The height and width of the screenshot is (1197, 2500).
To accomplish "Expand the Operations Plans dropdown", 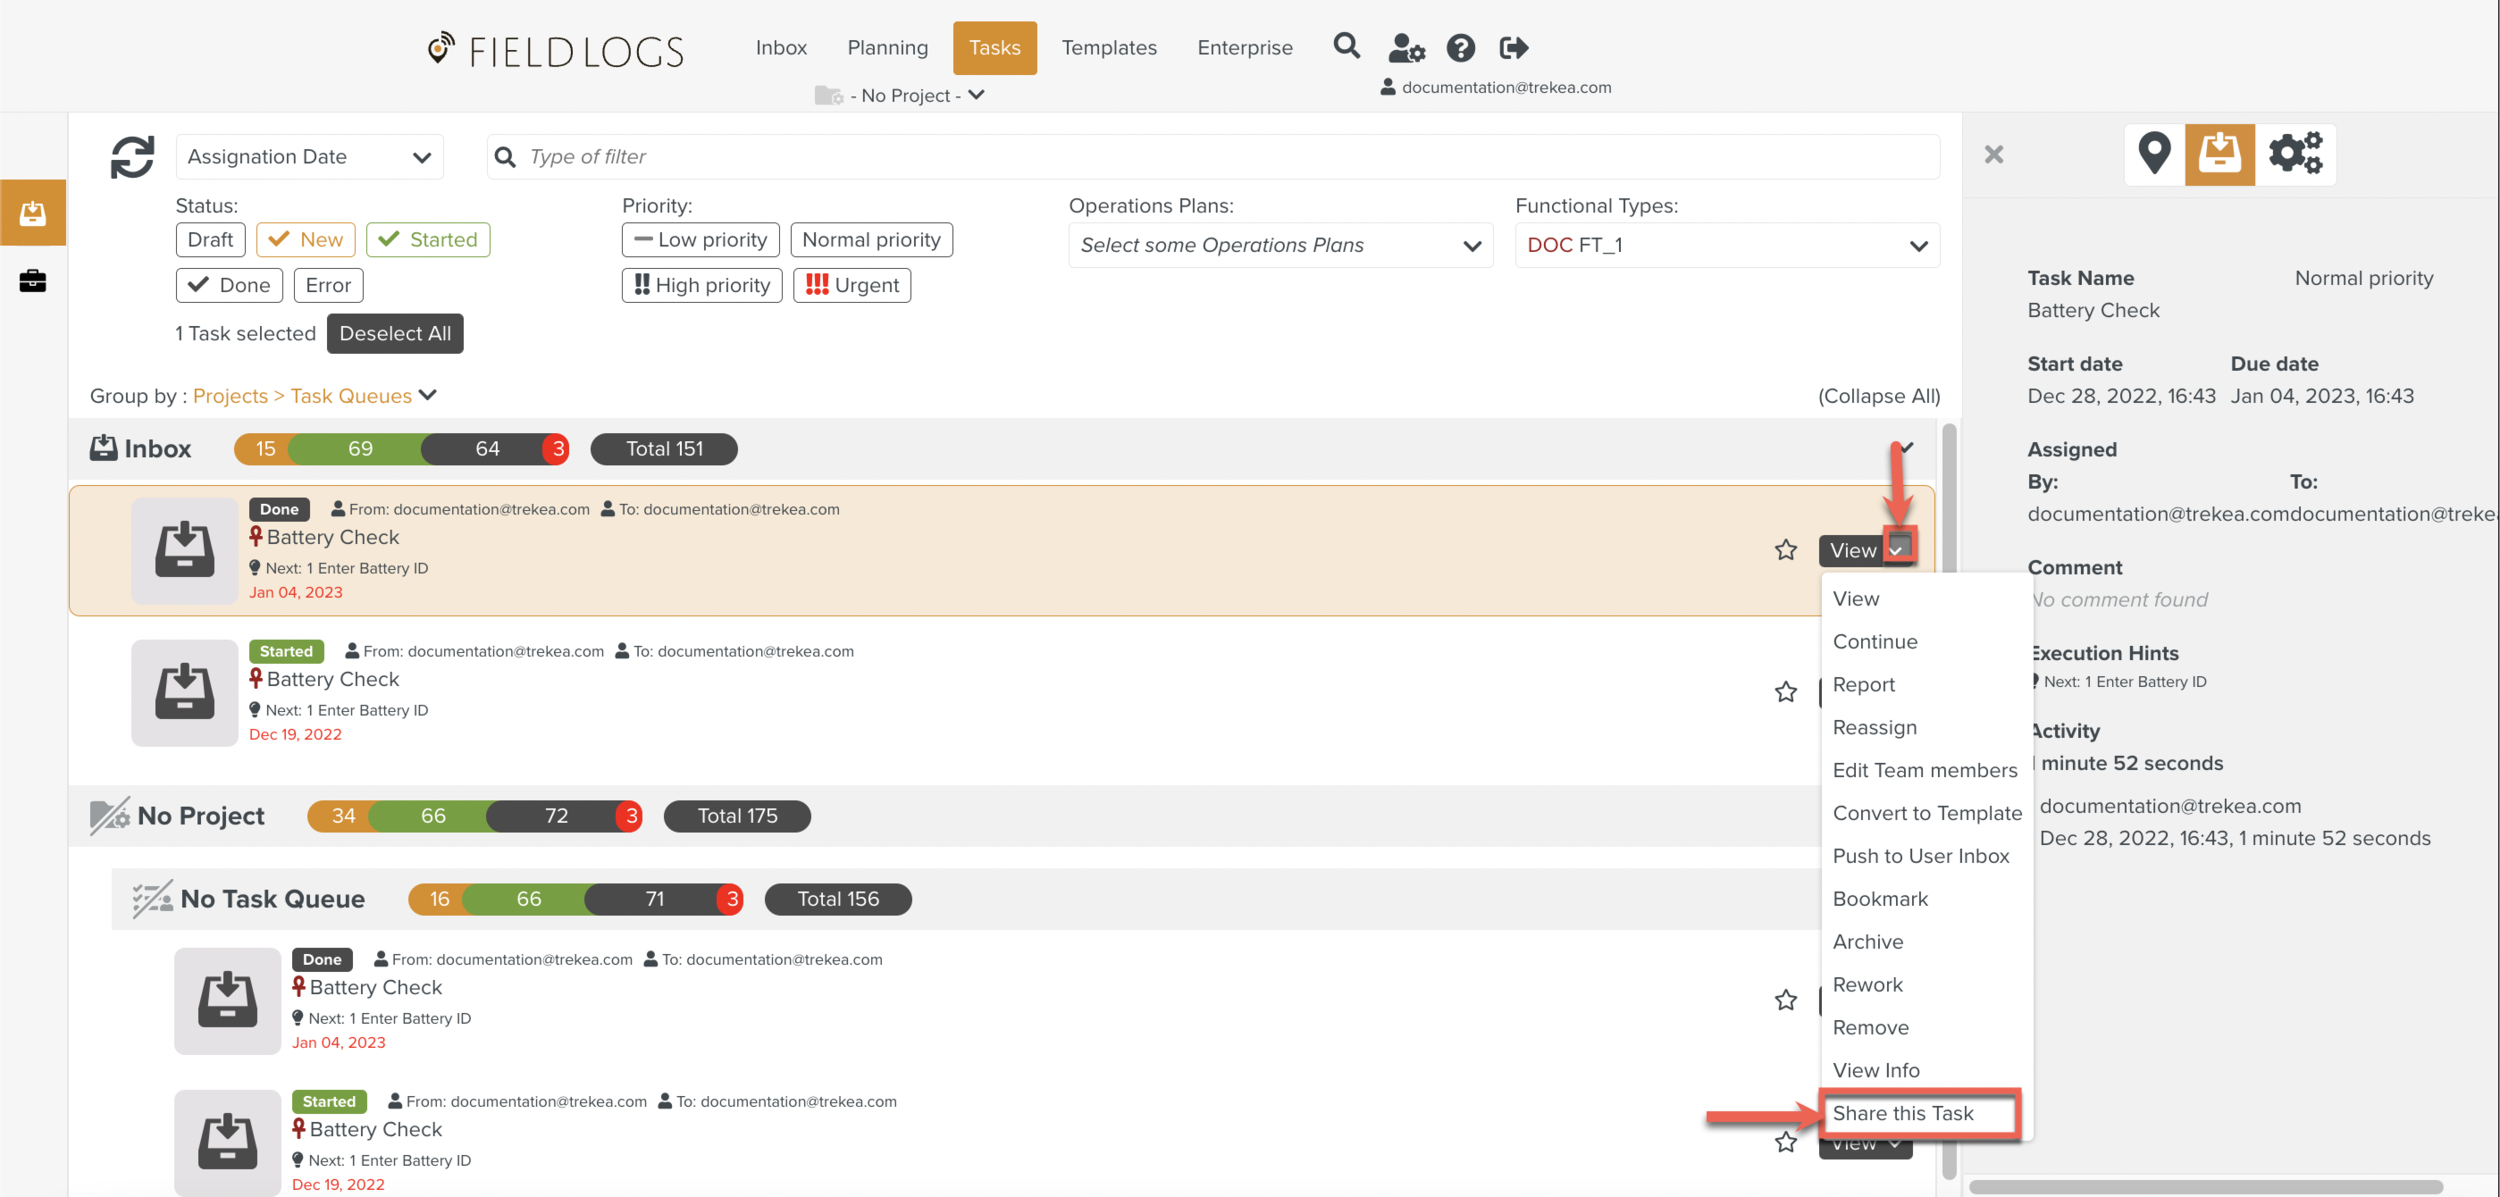I will (1280, 245).
